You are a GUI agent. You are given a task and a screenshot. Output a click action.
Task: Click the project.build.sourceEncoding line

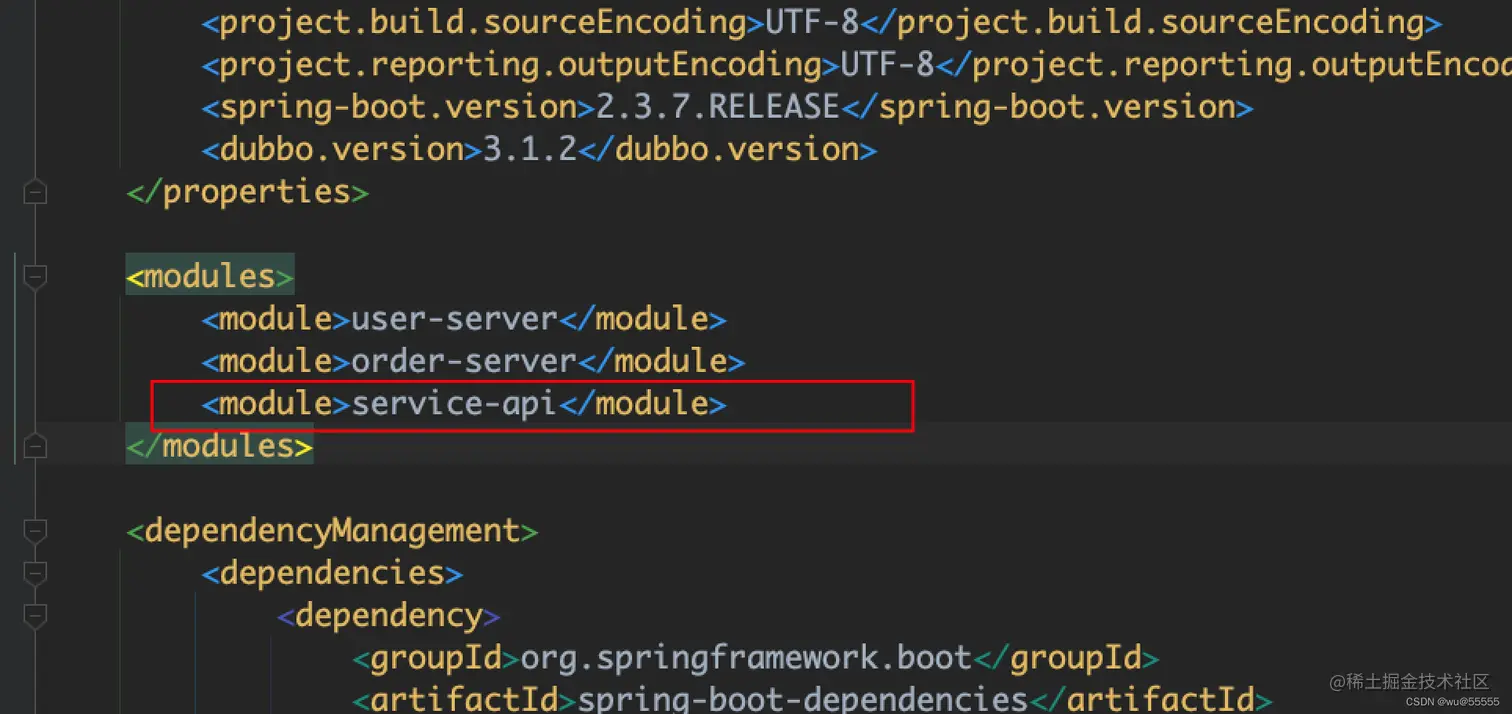(822, 22)
